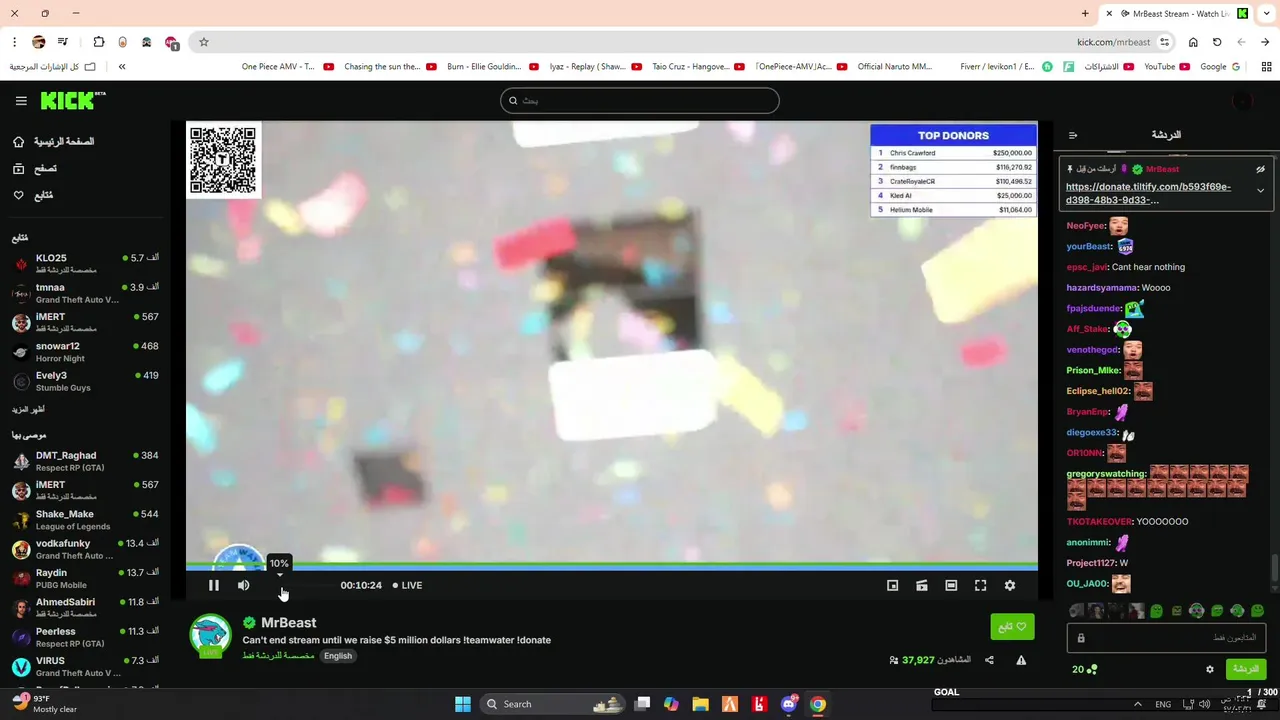Open media controls icon in Chrome toolbar
1280x720 pixels.
pyautogui.click(x=63, y=42)
